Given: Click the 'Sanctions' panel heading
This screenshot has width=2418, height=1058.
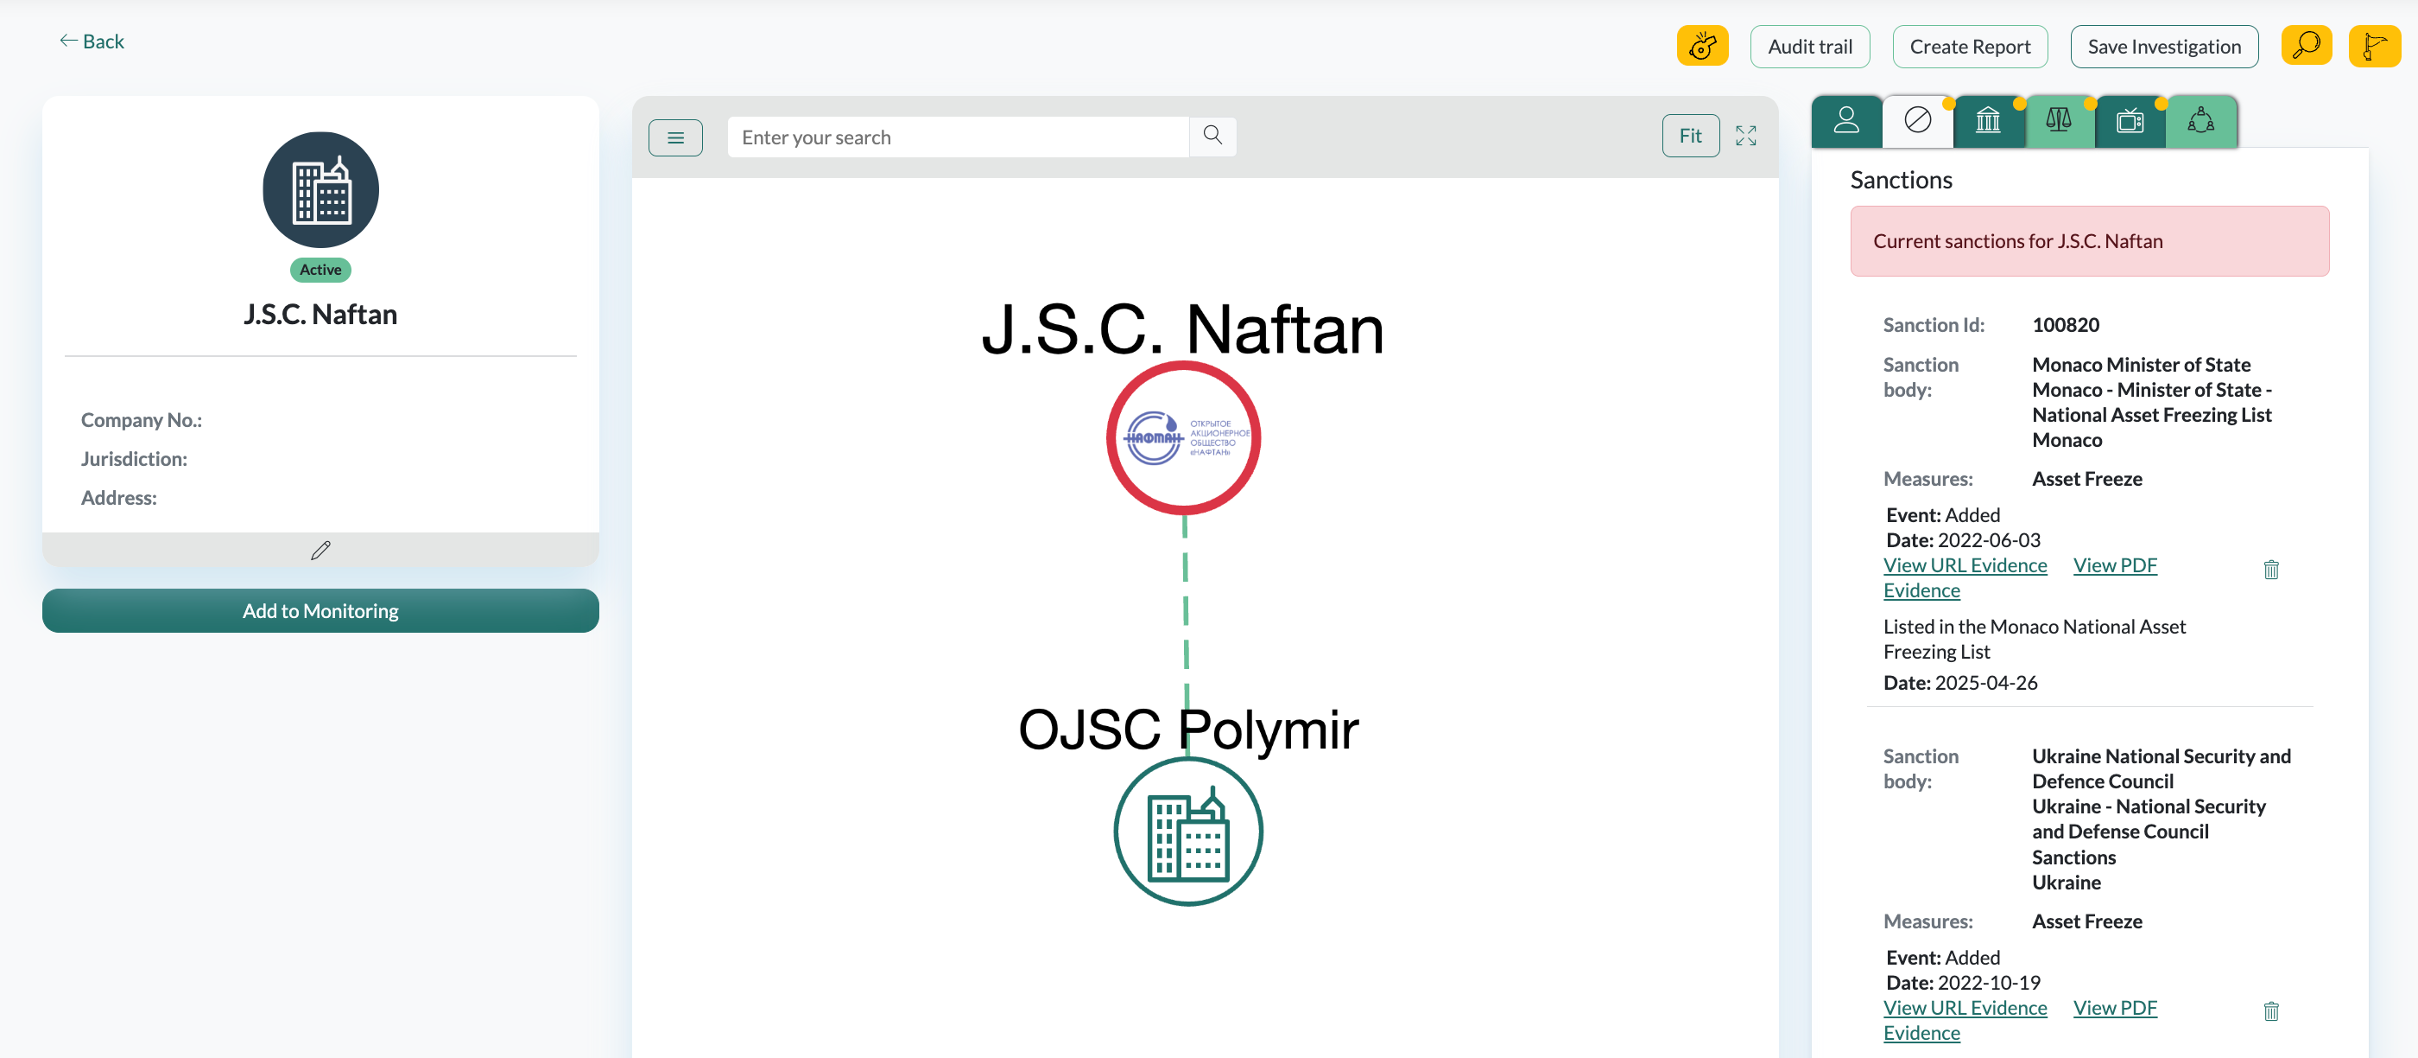Looking at the screenshot, I should [x=1901, y=180].
